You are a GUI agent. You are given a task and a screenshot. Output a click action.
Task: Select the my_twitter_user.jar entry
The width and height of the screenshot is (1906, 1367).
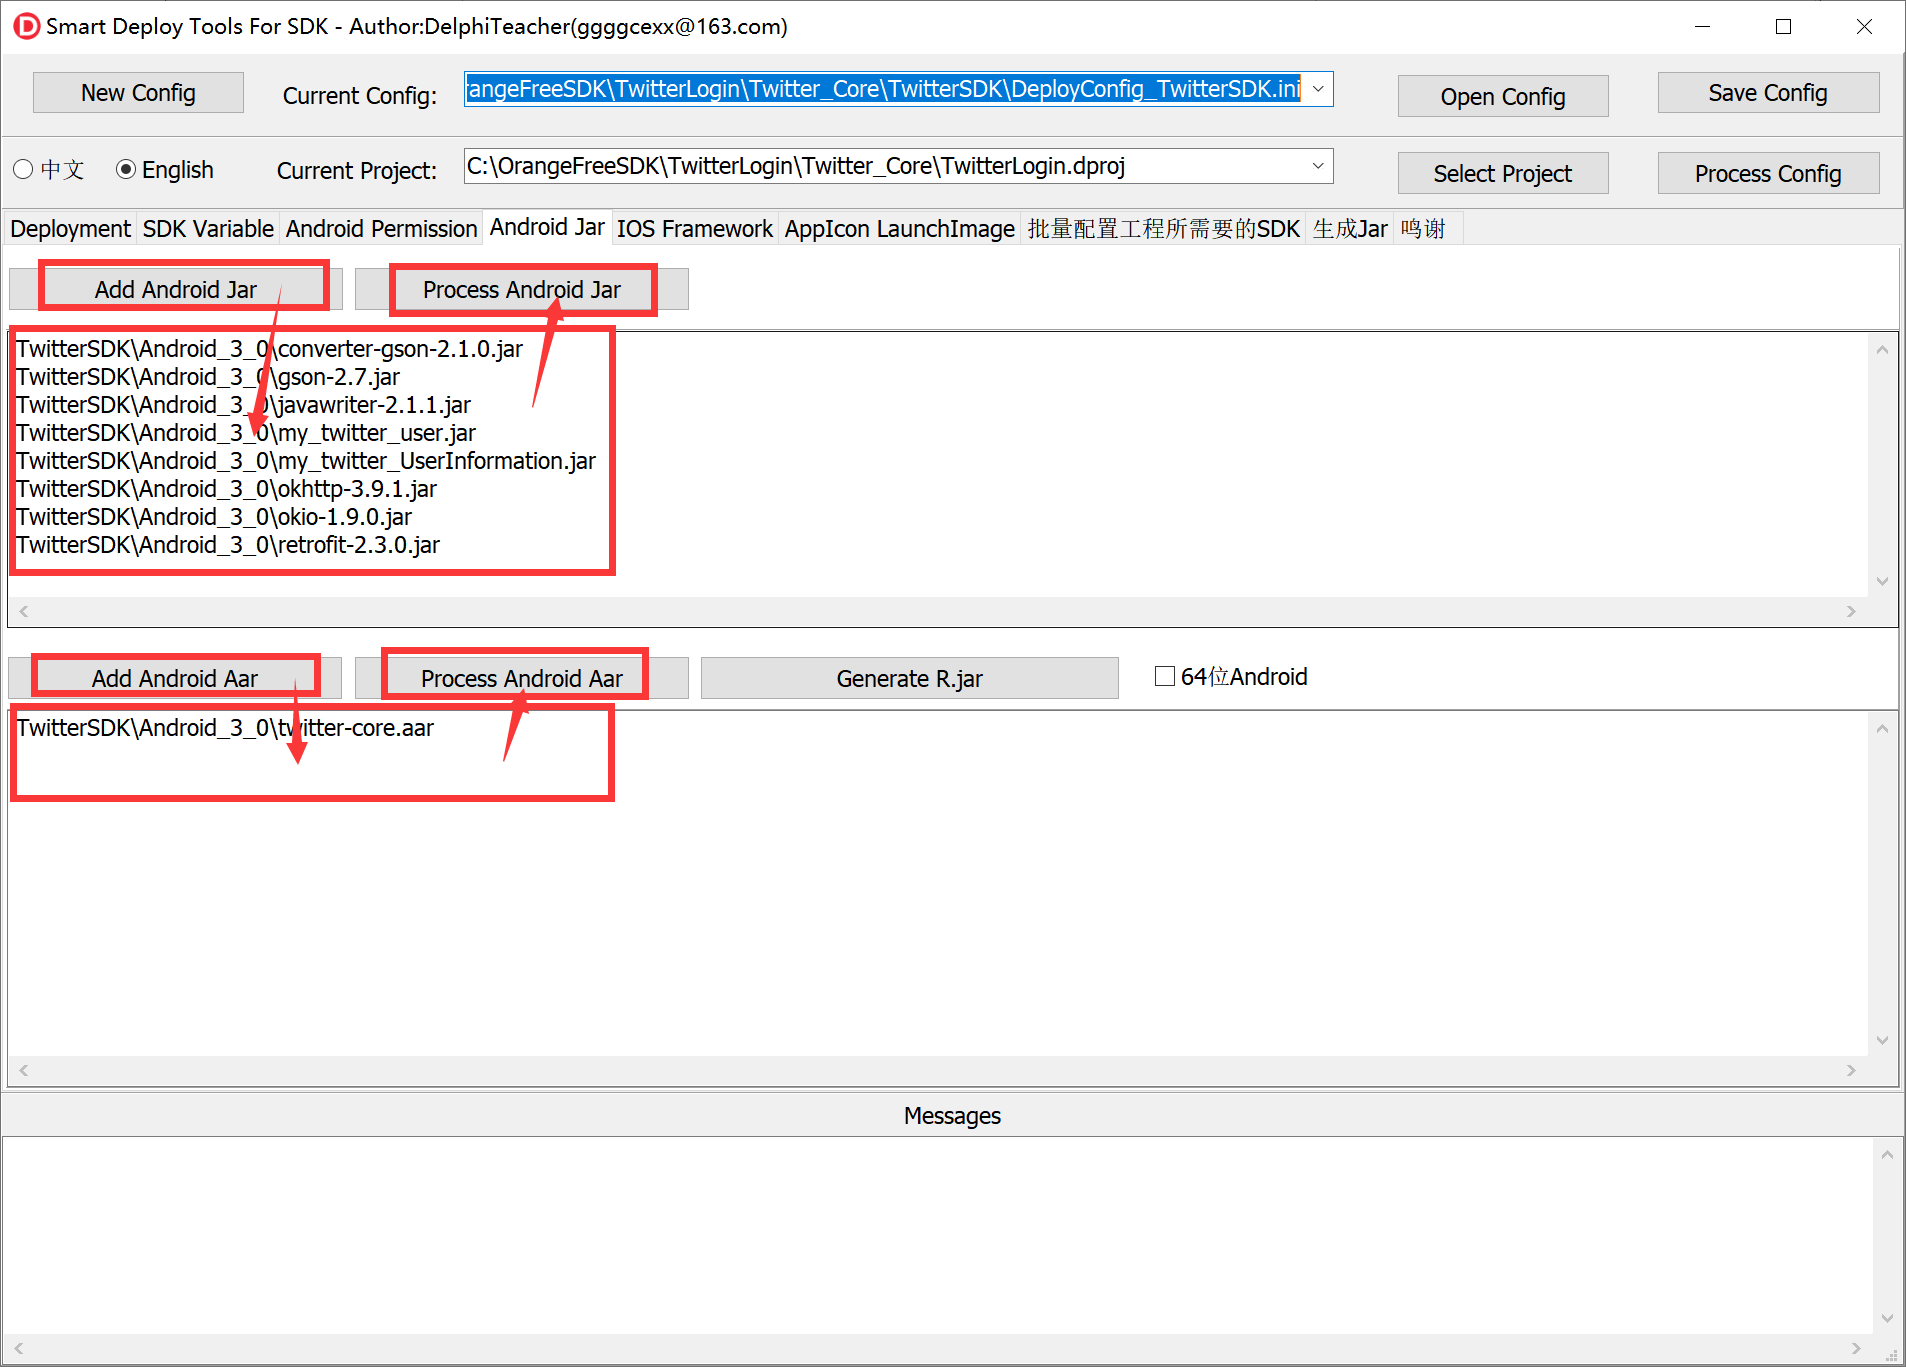click(246, 433)
